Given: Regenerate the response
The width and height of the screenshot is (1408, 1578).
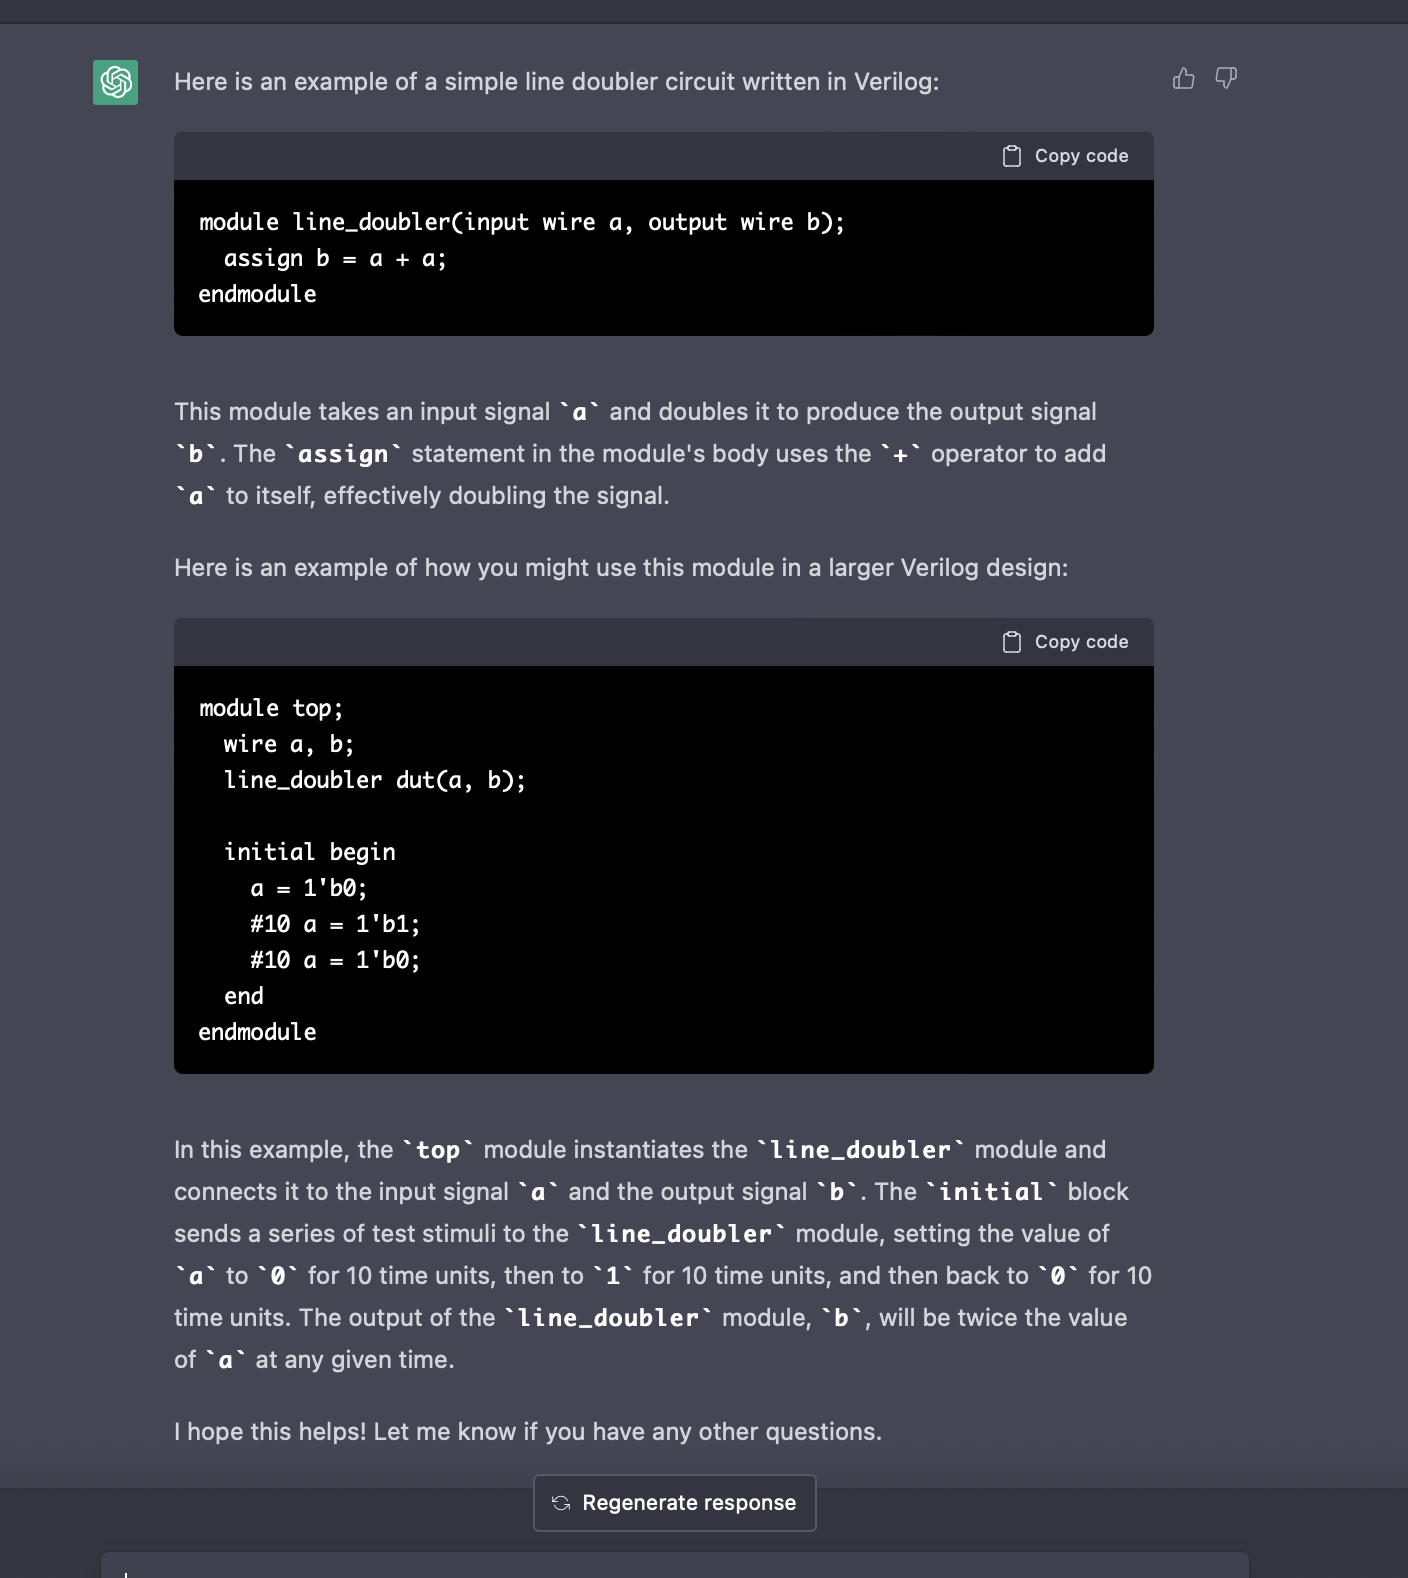Looking at the screenshot, I should (x=675, y=1503).
